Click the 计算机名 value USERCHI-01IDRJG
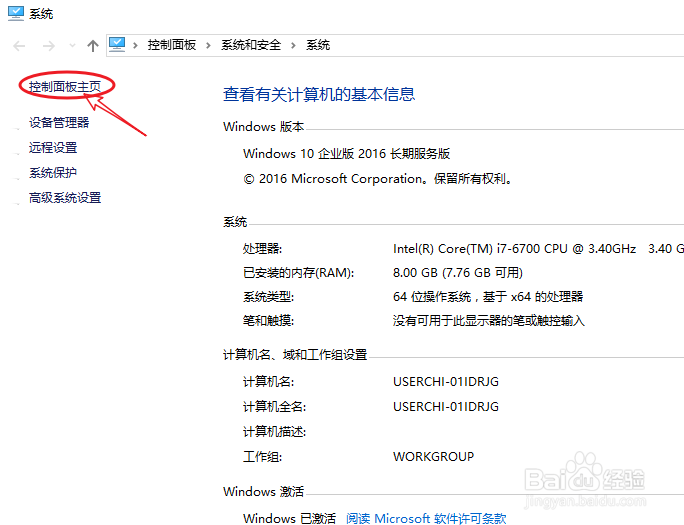This screenshot has width=684, height=525. pyautogui.click(x=446, y=382)
